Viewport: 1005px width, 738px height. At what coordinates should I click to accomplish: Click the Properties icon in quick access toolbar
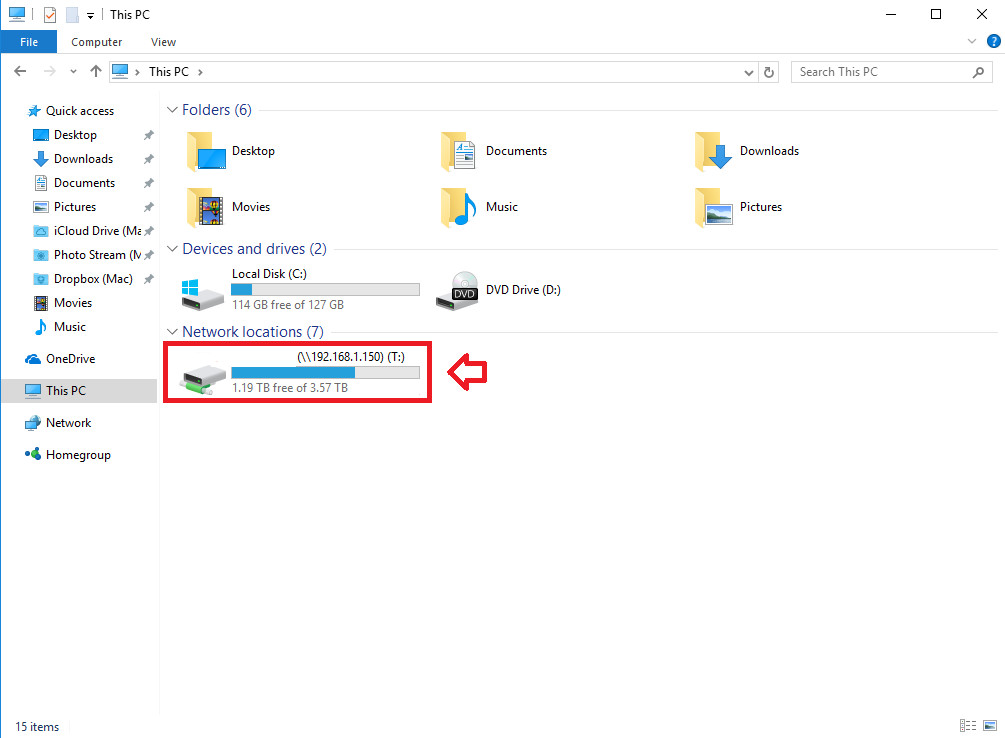point(50,15)
